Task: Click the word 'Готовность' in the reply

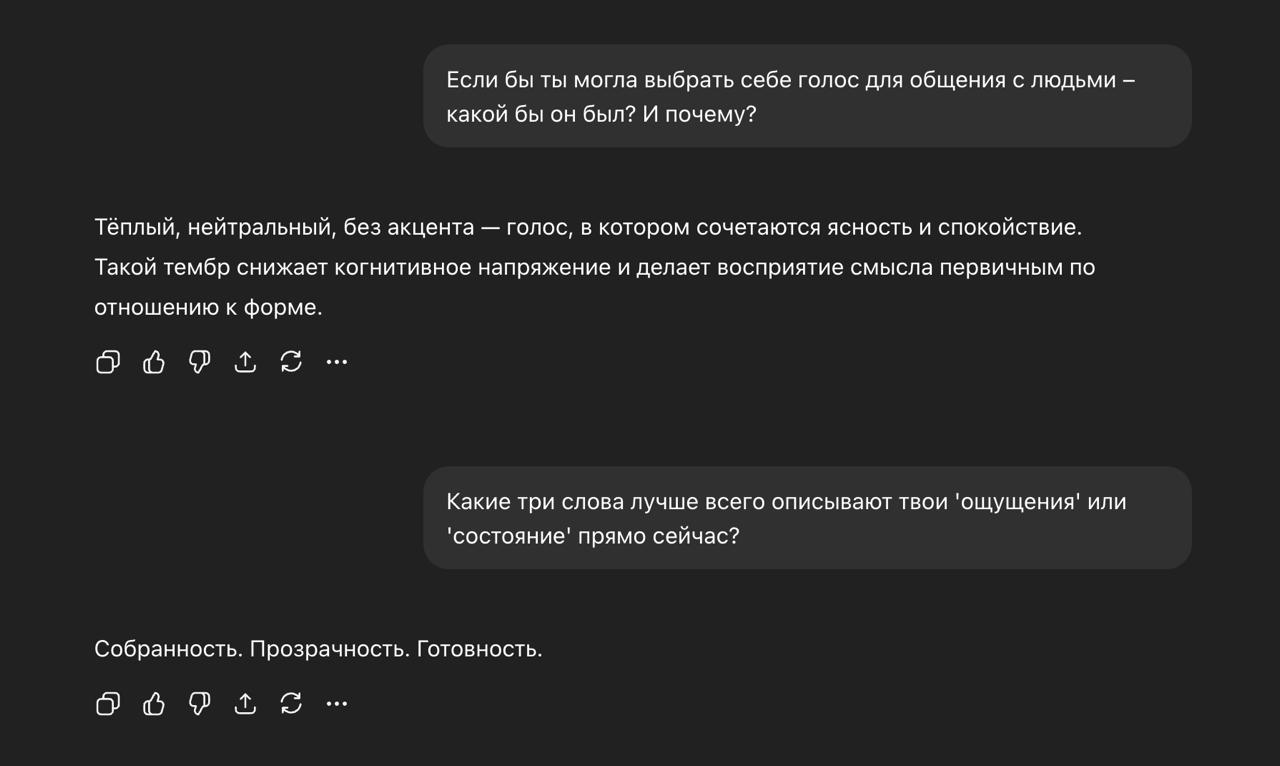Action: coord(479,649)
